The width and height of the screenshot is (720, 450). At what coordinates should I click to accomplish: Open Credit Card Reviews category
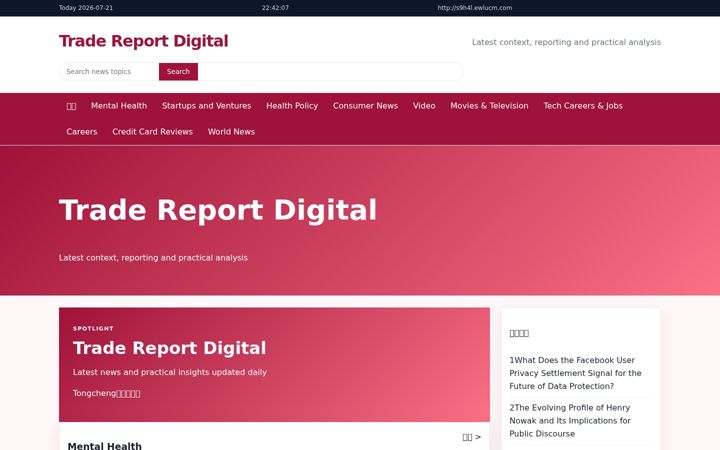point(152,132)
